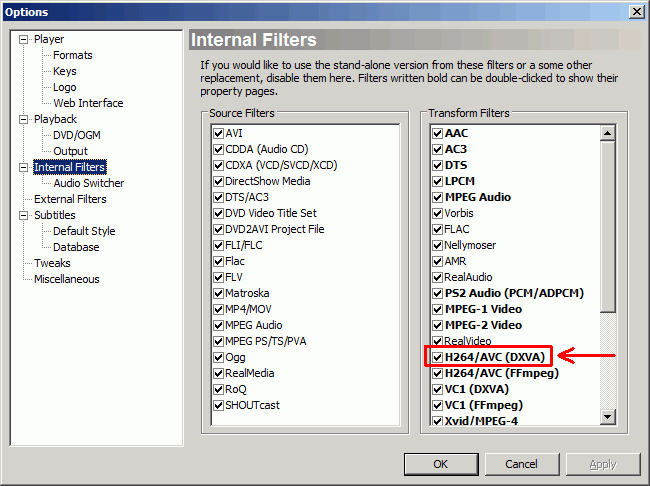Image resolution: width=650 pixels, height=486 pixels.
Task: Disable DVD2AVI Project File filter
Action: point(218,230)
